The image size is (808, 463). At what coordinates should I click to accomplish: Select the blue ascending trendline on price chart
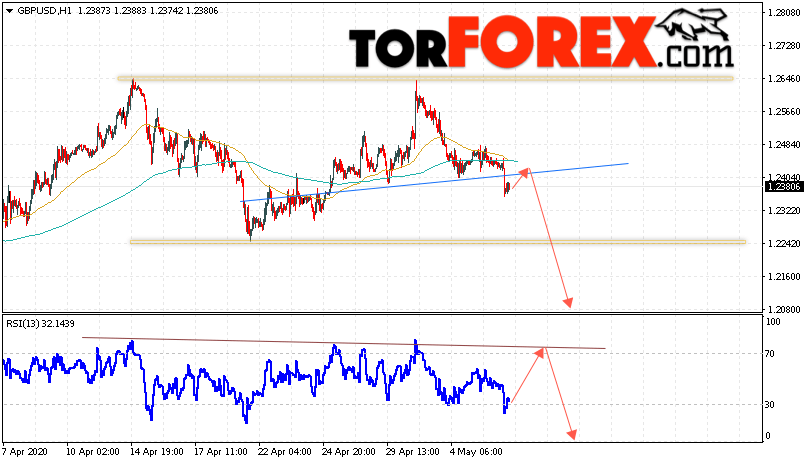pos(434,182)
